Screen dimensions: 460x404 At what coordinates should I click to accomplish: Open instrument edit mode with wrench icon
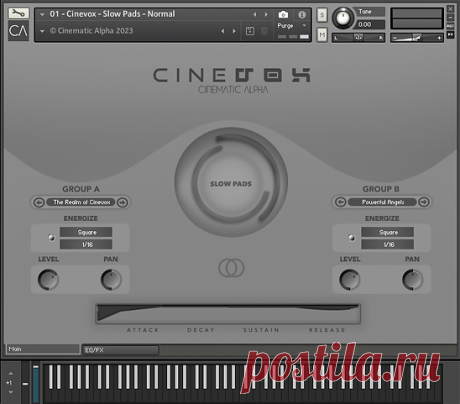[x=18, y=13]
